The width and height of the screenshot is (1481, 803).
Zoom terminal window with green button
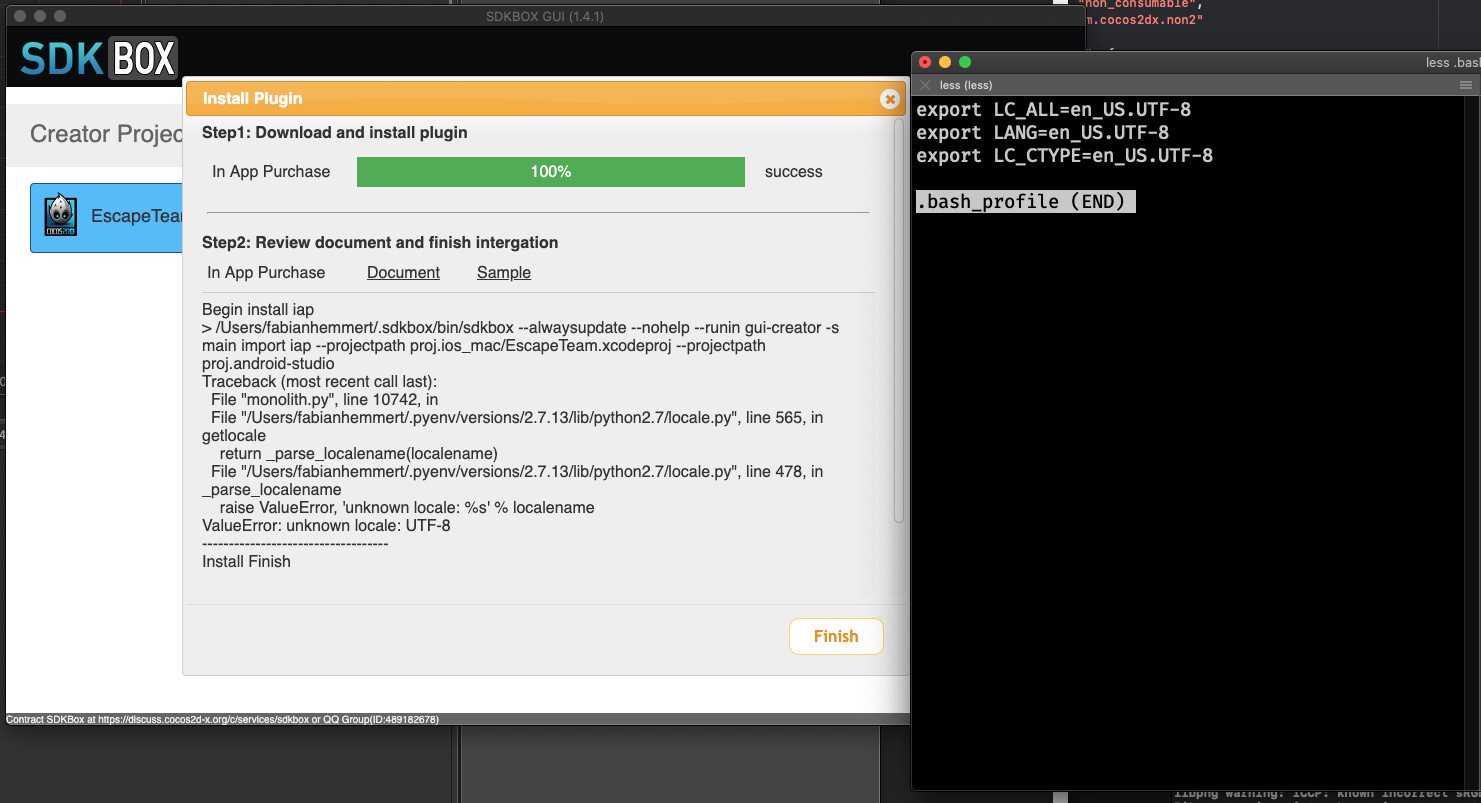pyautogui.click(x=965, y=62)
